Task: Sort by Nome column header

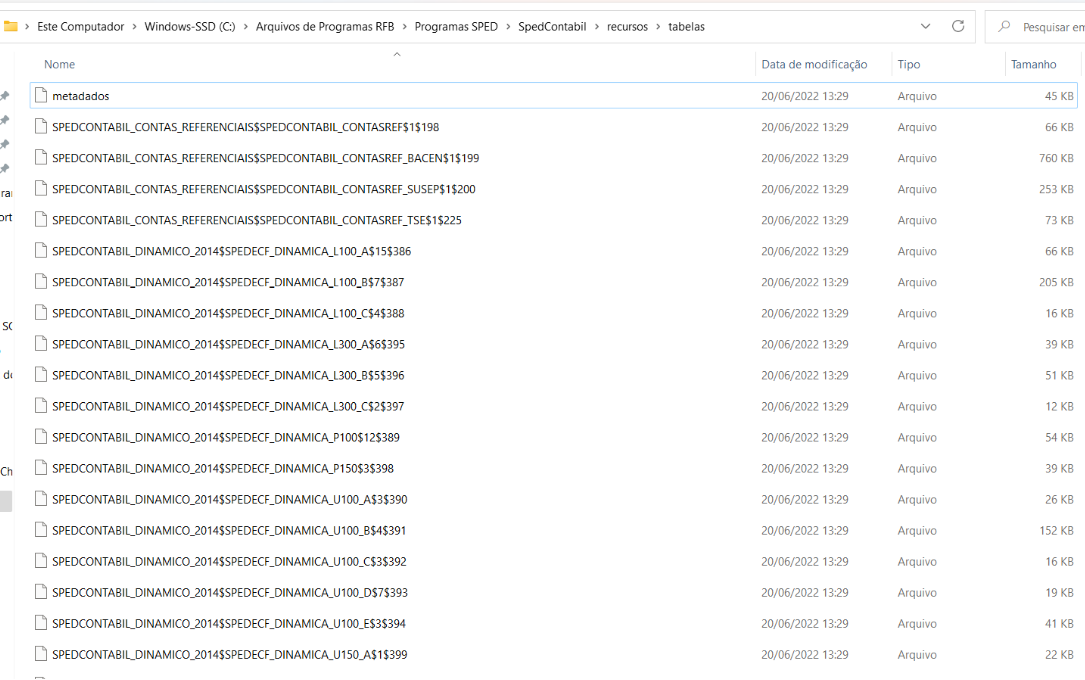Action: (60, 64)
